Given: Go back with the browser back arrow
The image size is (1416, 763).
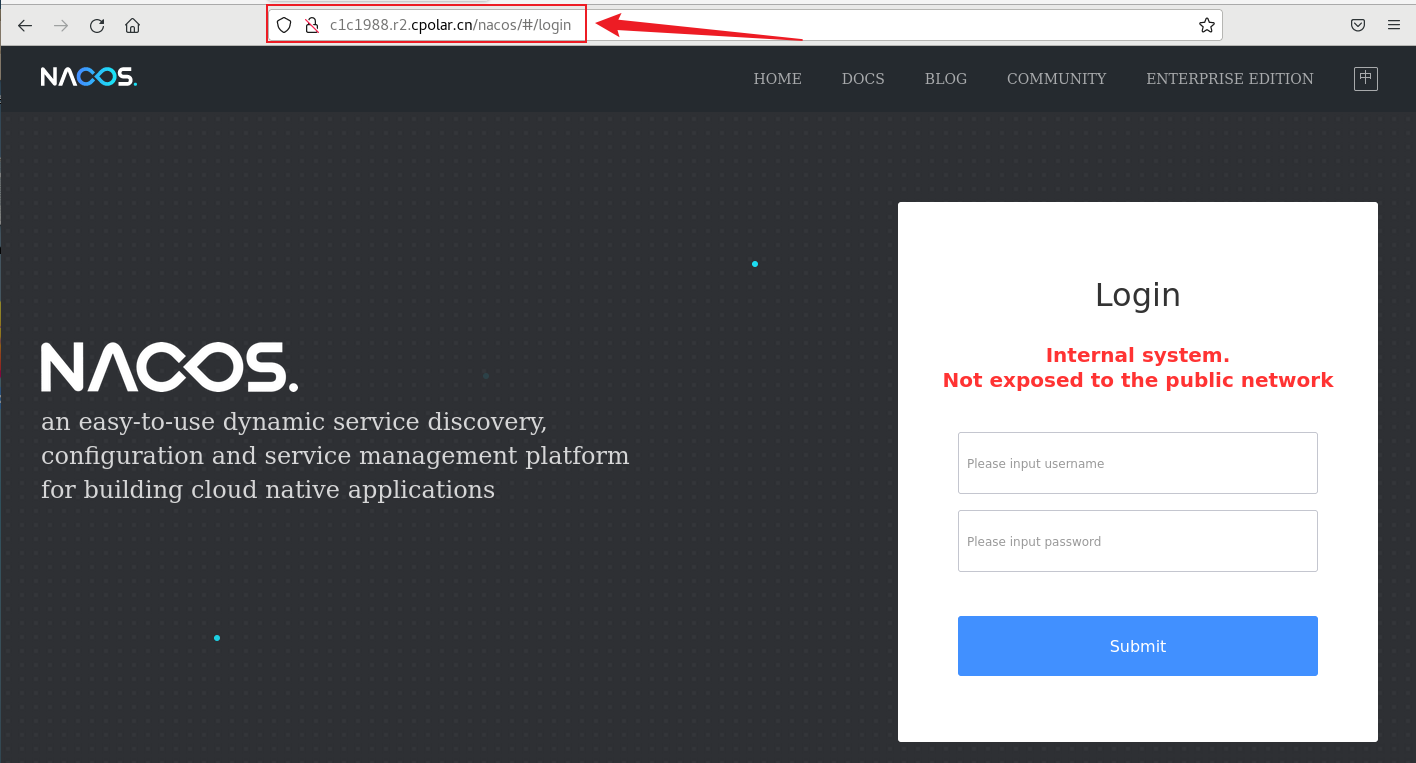Looking at the screenshot, I should 25,26.
